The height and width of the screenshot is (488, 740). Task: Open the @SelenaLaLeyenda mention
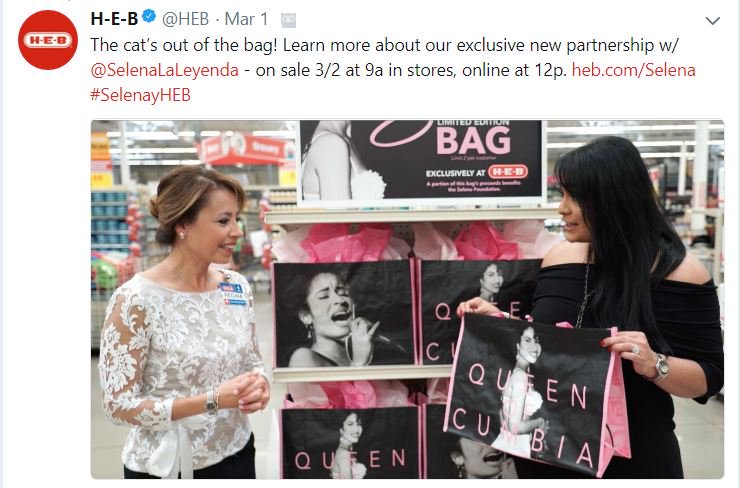tap(164, 70)
